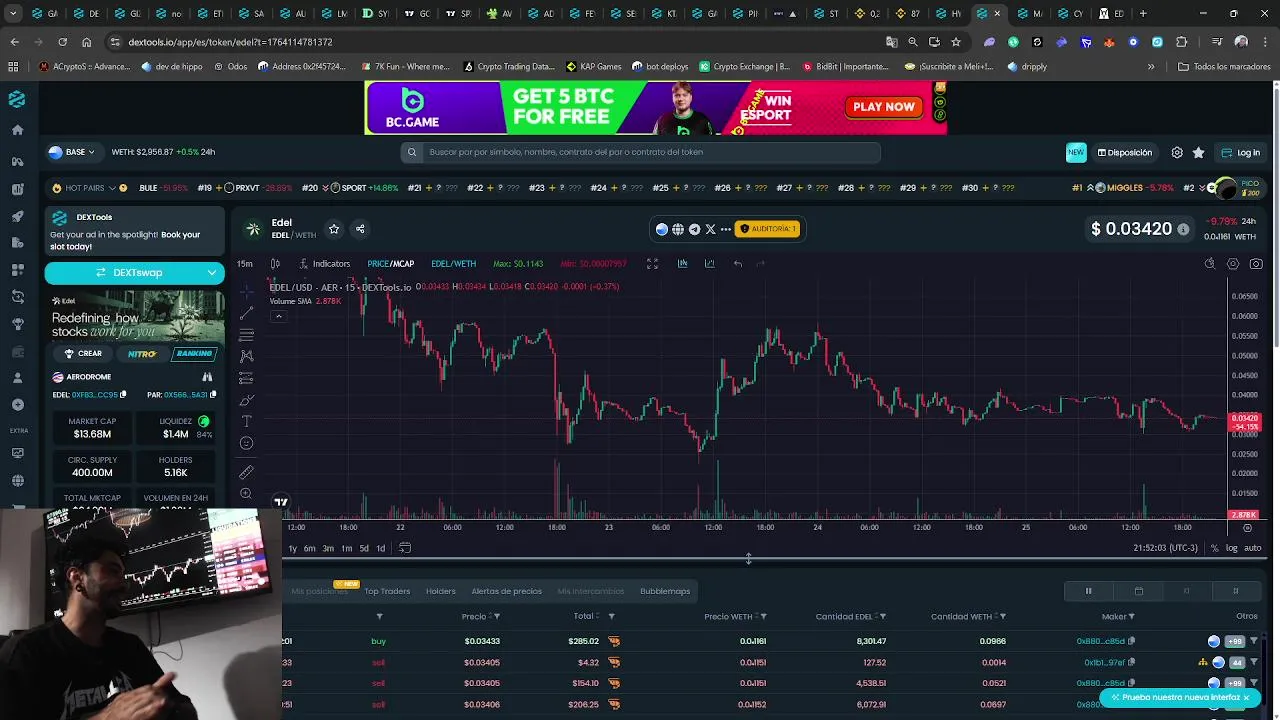Set chart range to 6m
Viewport: 1280px width, 720px height.
(x=309, y=548)
